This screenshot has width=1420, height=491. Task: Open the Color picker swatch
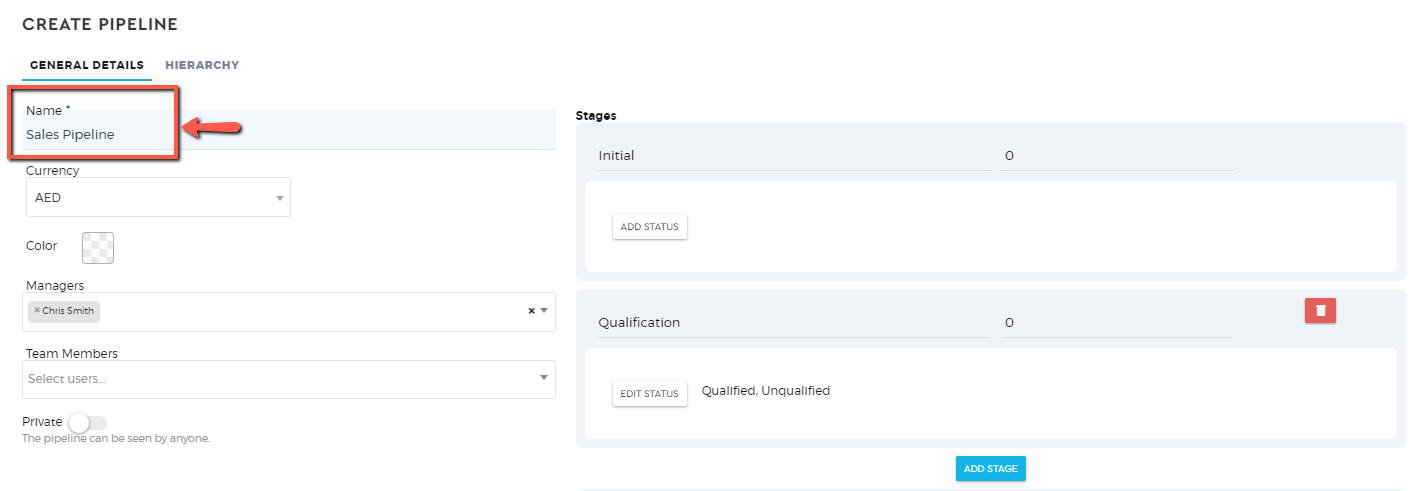tap(98, 247)
